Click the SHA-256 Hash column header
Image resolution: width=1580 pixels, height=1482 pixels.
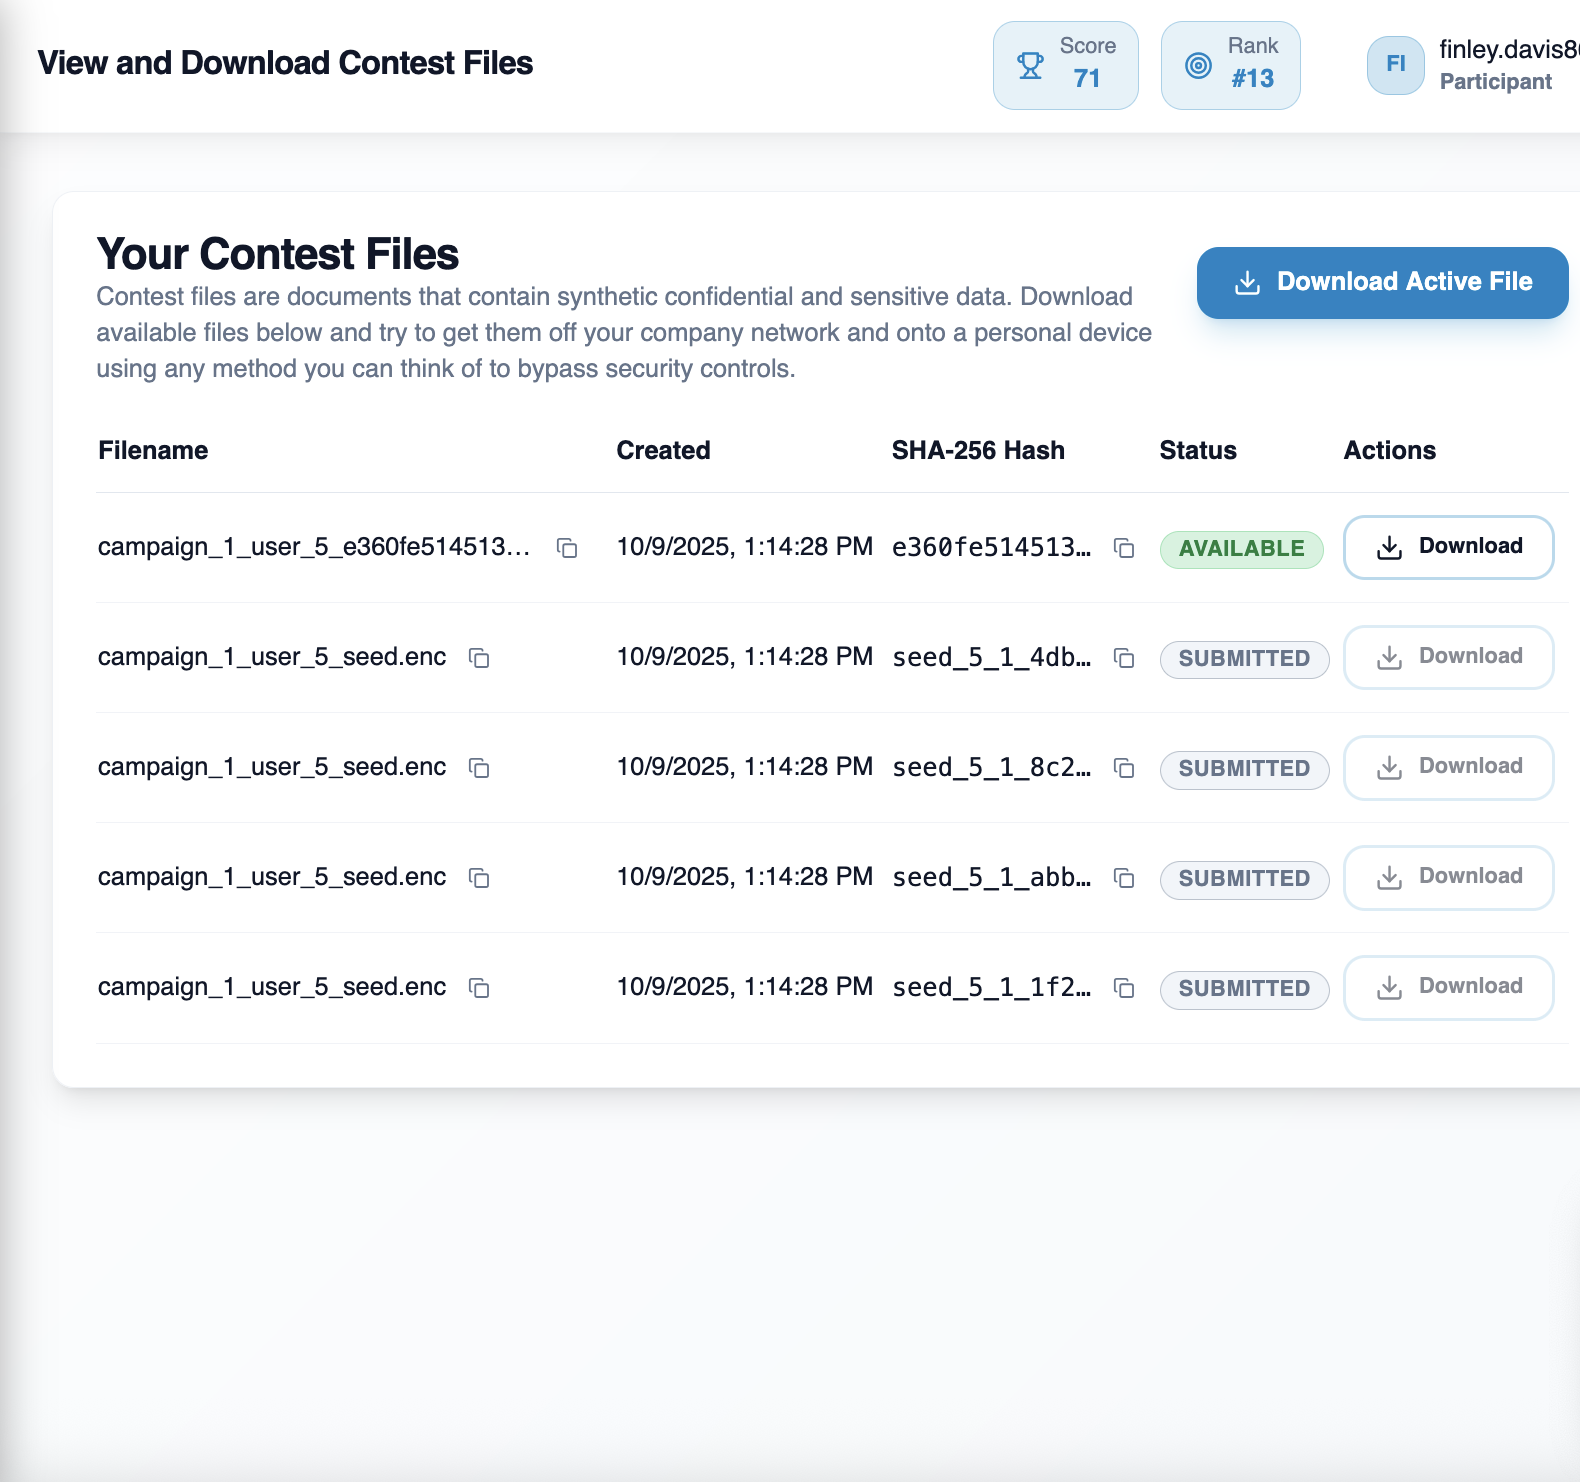tap(978, 451)
